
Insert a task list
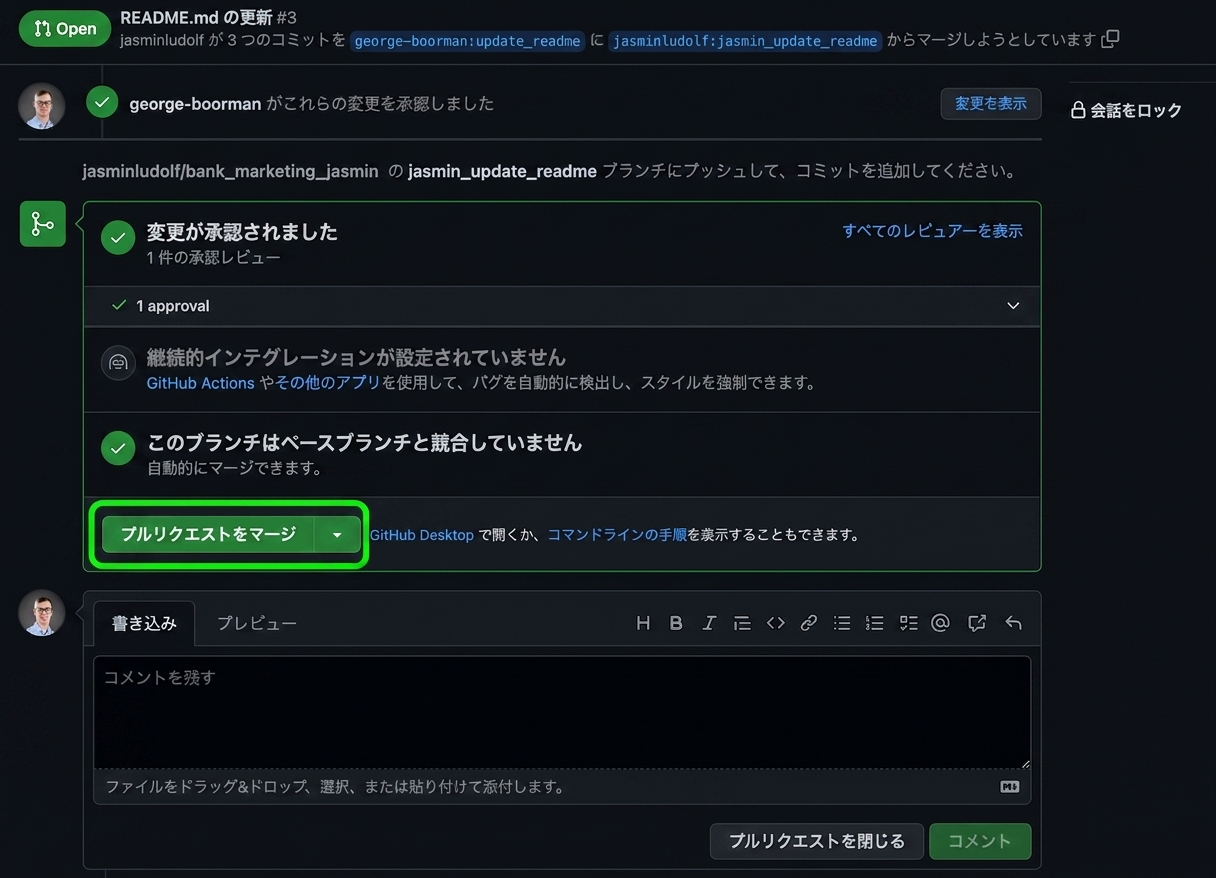tap(908, 623)
